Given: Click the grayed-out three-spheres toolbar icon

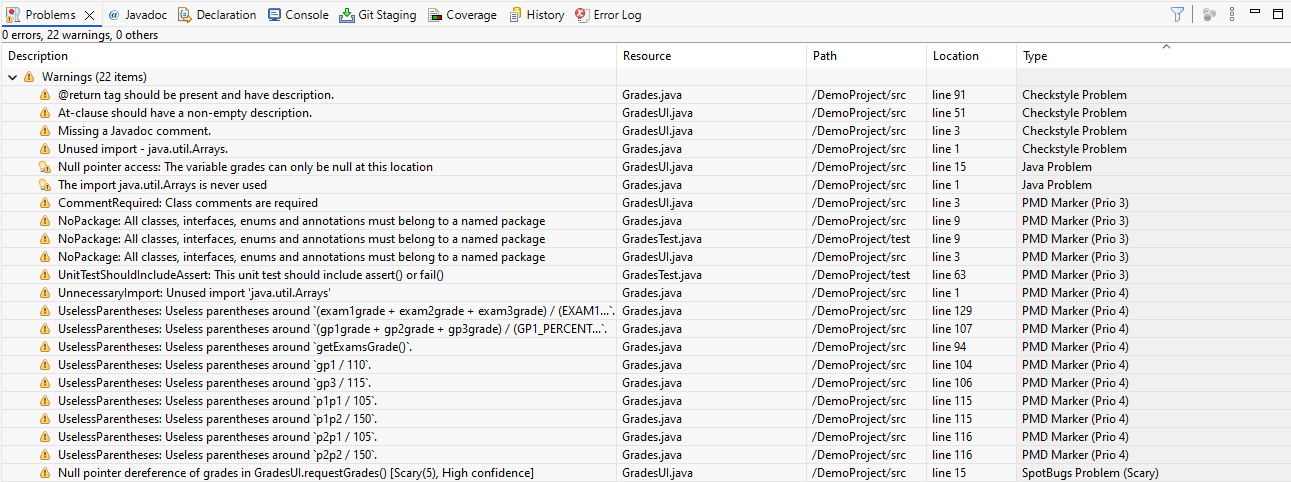Looking at the screenshot, I should (1209, 14).
